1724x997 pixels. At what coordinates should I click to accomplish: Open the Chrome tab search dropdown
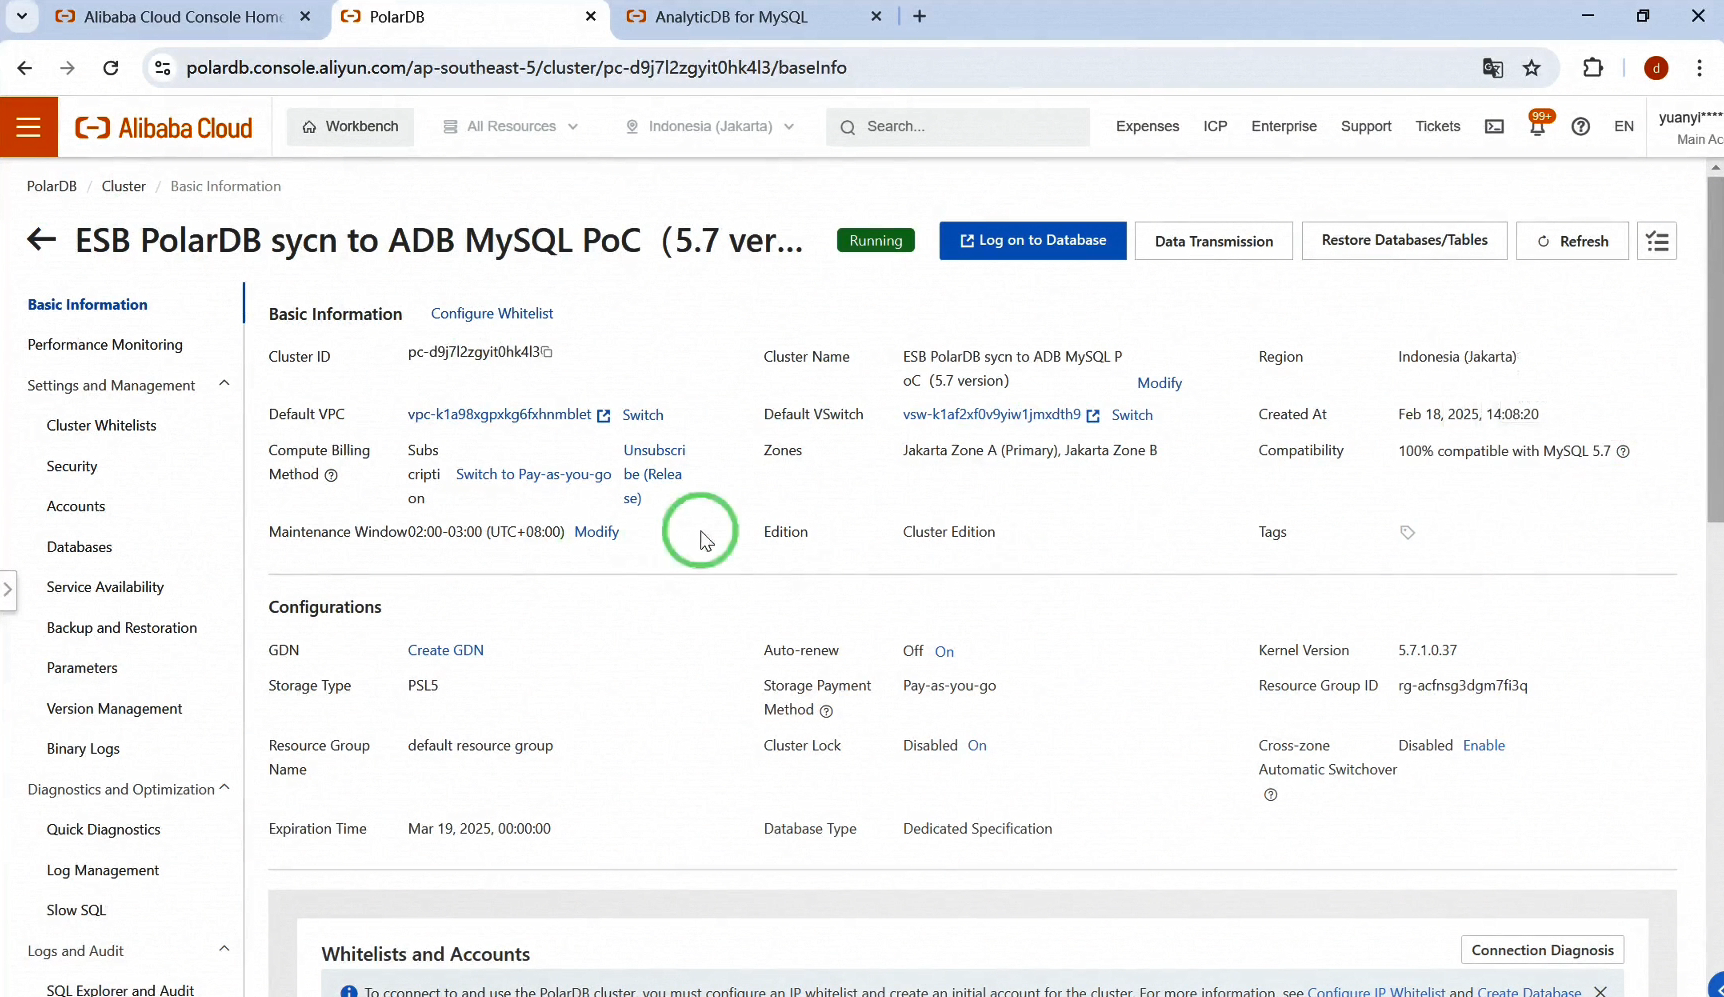pyautogui.click(x=22, y=16)
